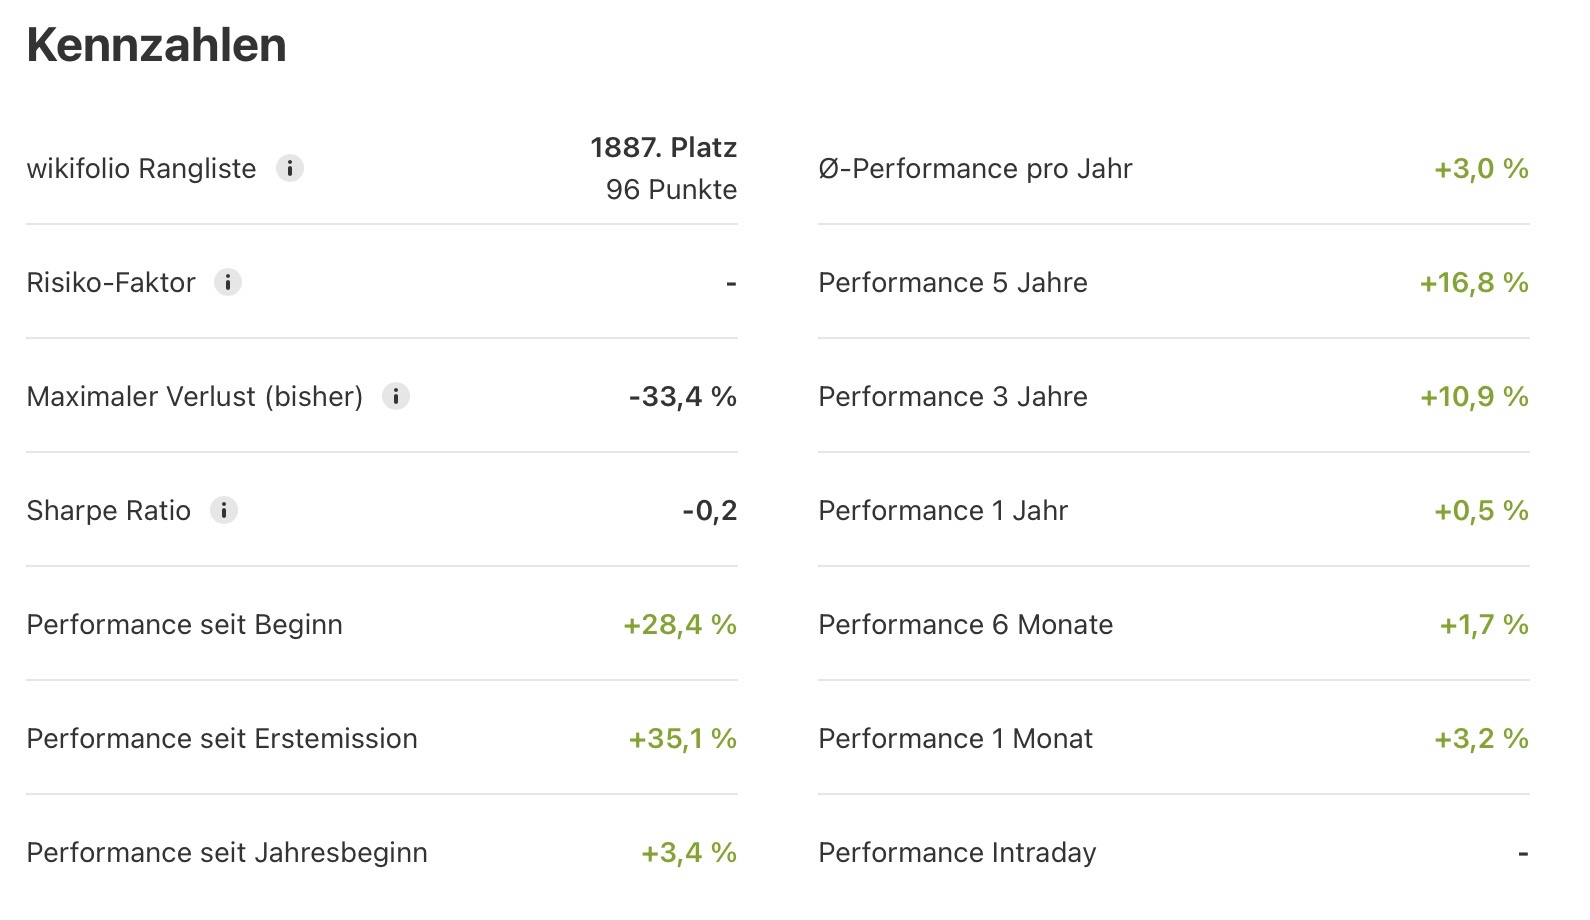
Task: Click the +16,8 % five-year value
Action: 1474,282
